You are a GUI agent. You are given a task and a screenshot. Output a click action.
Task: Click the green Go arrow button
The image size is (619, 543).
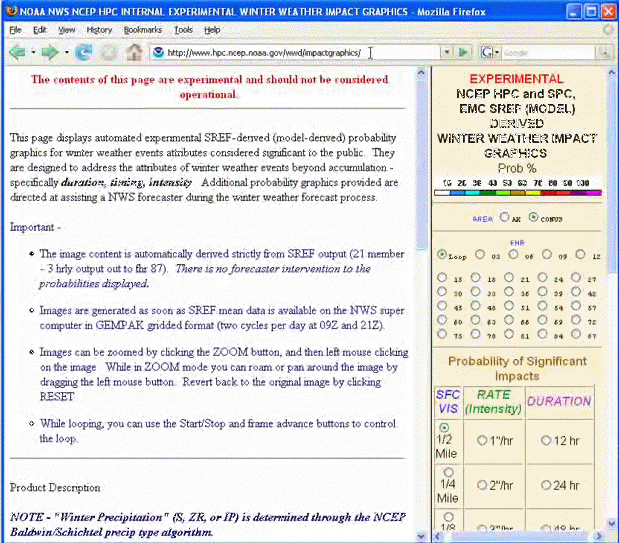(463, 52)
